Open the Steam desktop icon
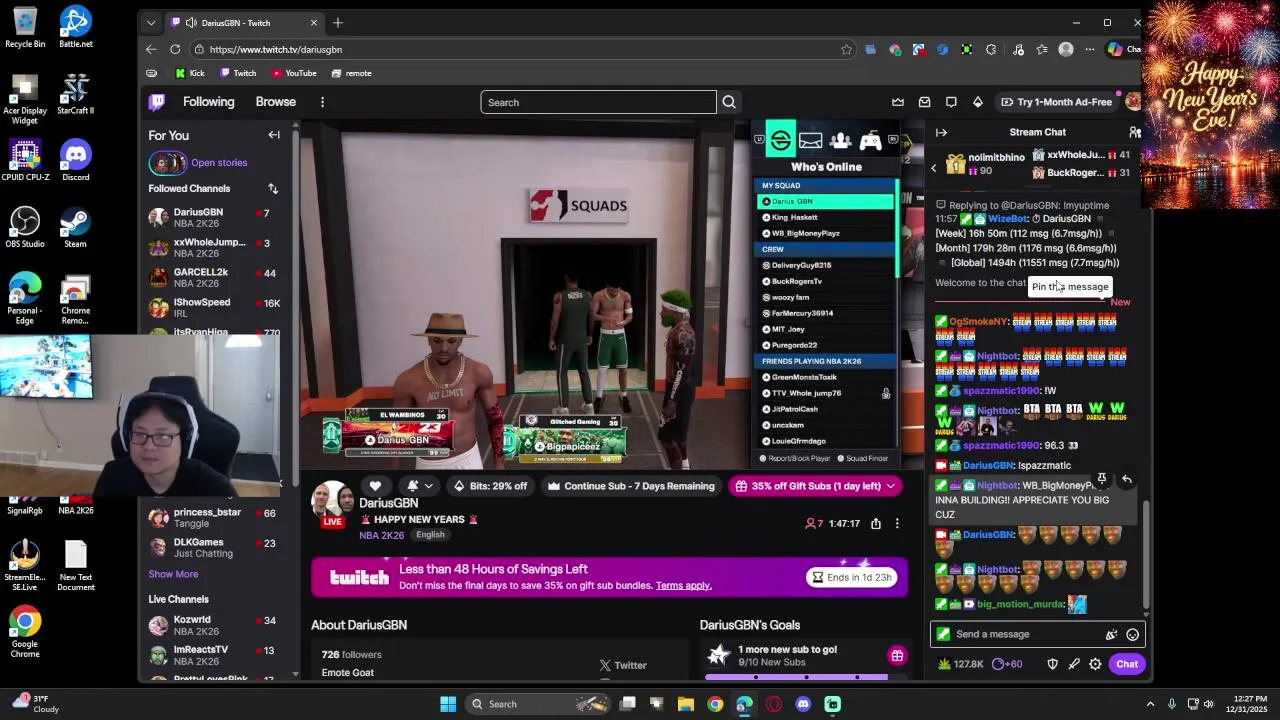Viewport: 1280px width, 720px height. pos(75,227)
